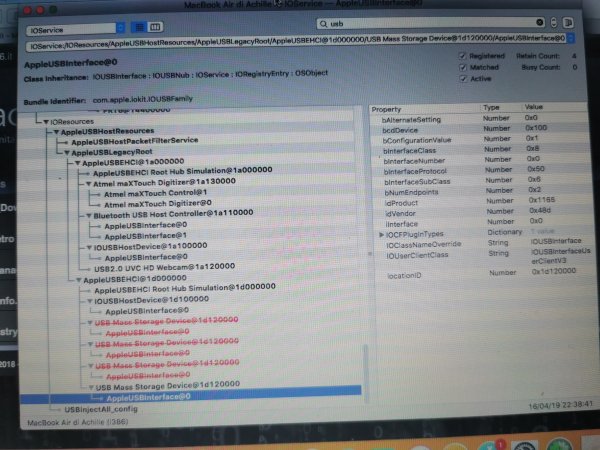Switch to column browser view in toolbar
The width and height of the screenshot is (600, 450).
[155, 27]
